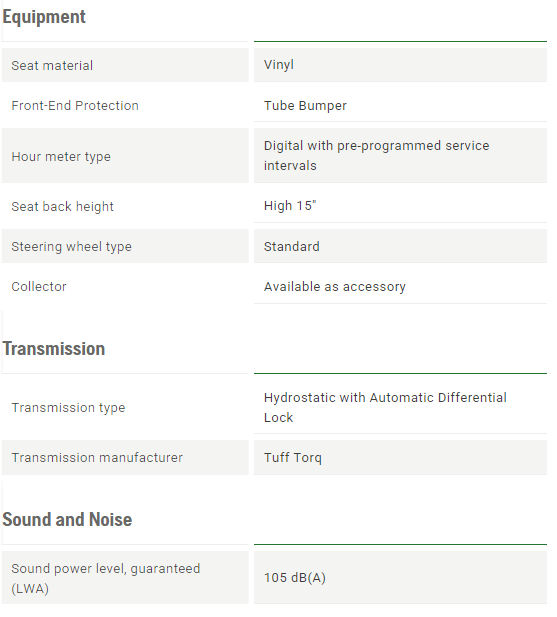Click the High 15" value
This screenshot has width=557, height=617.
290,205
